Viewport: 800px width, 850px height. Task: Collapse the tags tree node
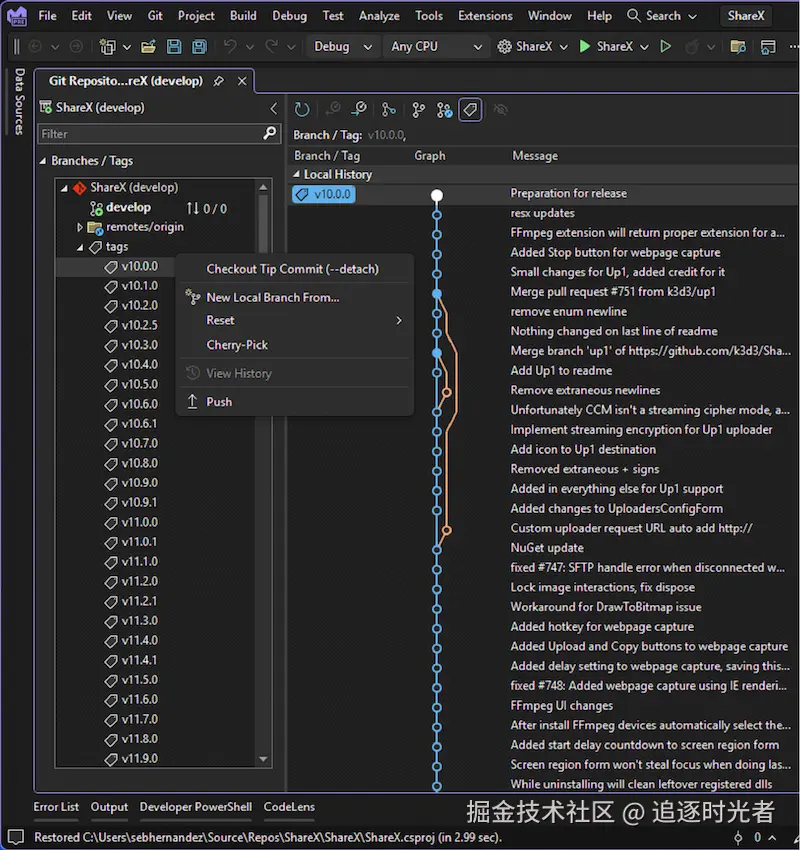coord(79,247)
